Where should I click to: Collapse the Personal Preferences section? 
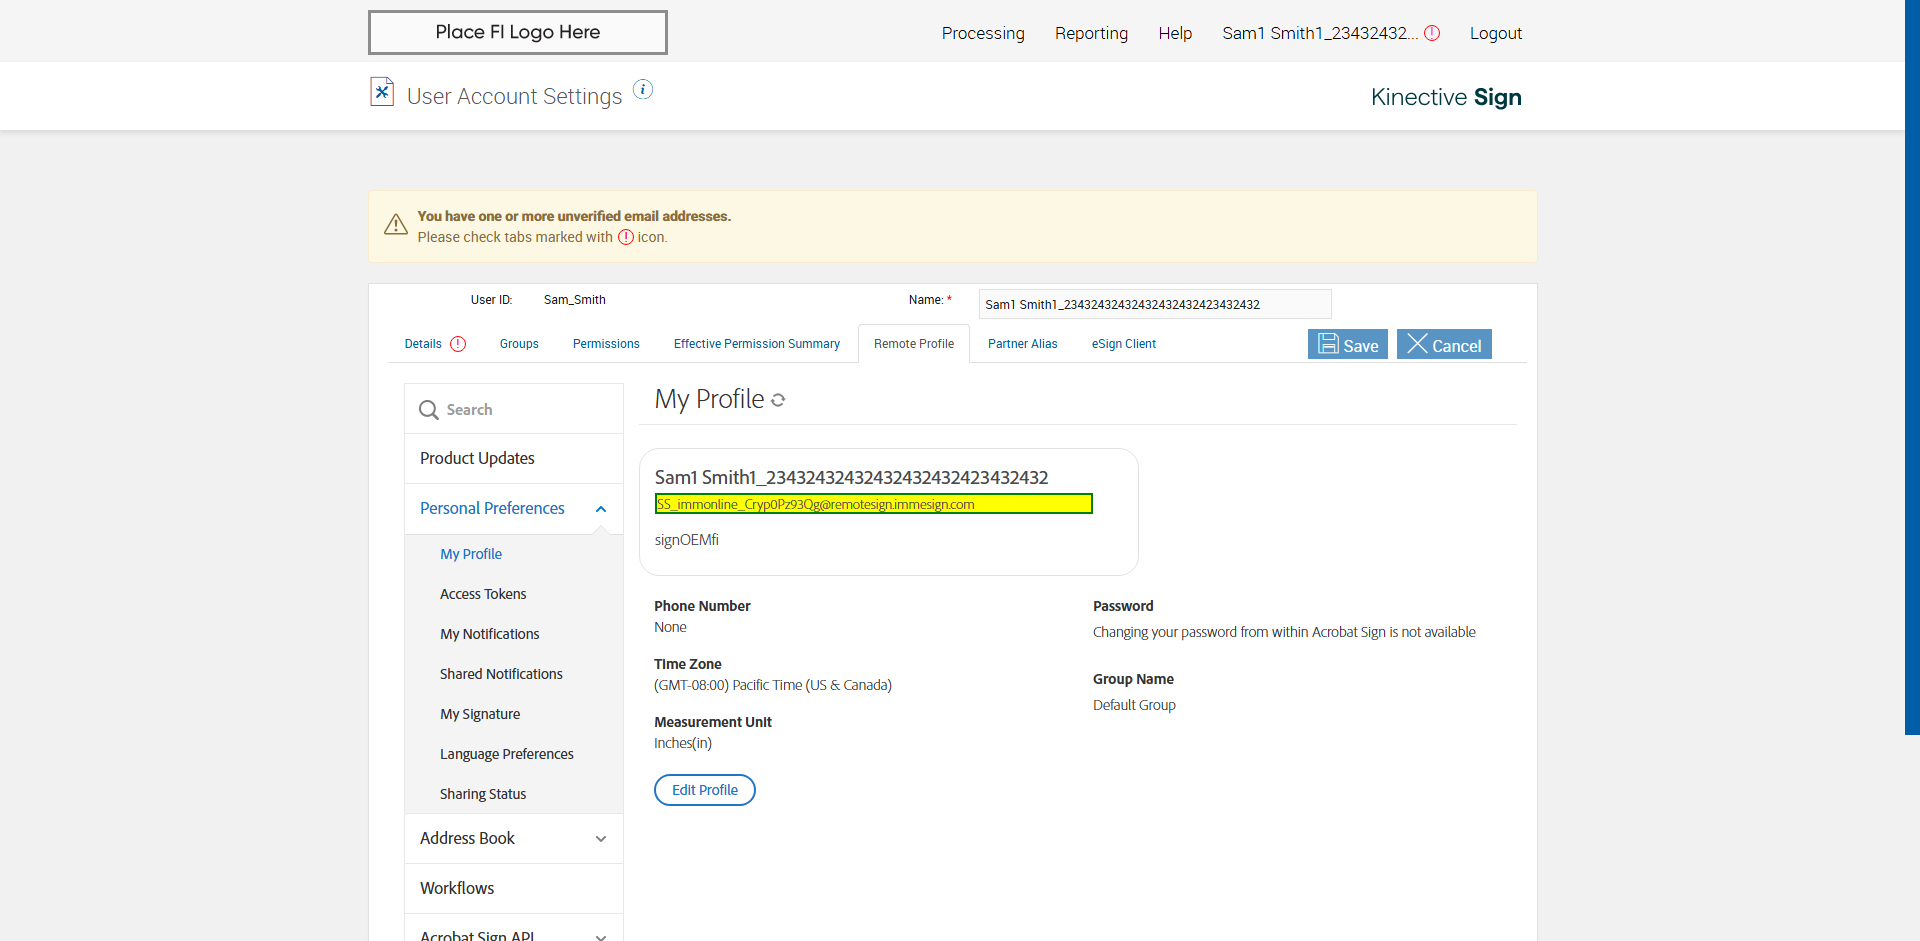pyautogui.click(x=601, y=509)
